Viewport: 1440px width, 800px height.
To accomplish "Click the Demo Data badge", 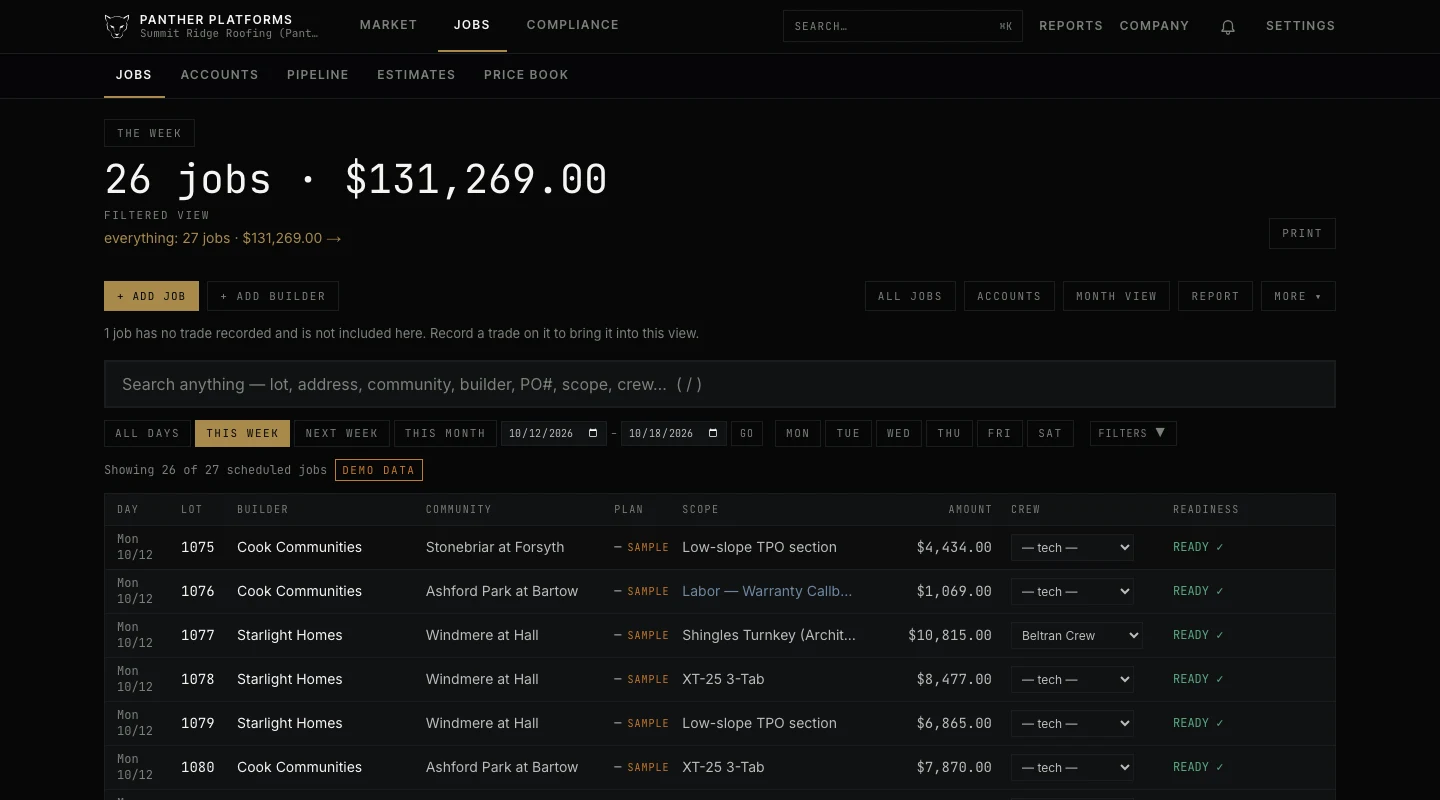I will click(379, 470).
